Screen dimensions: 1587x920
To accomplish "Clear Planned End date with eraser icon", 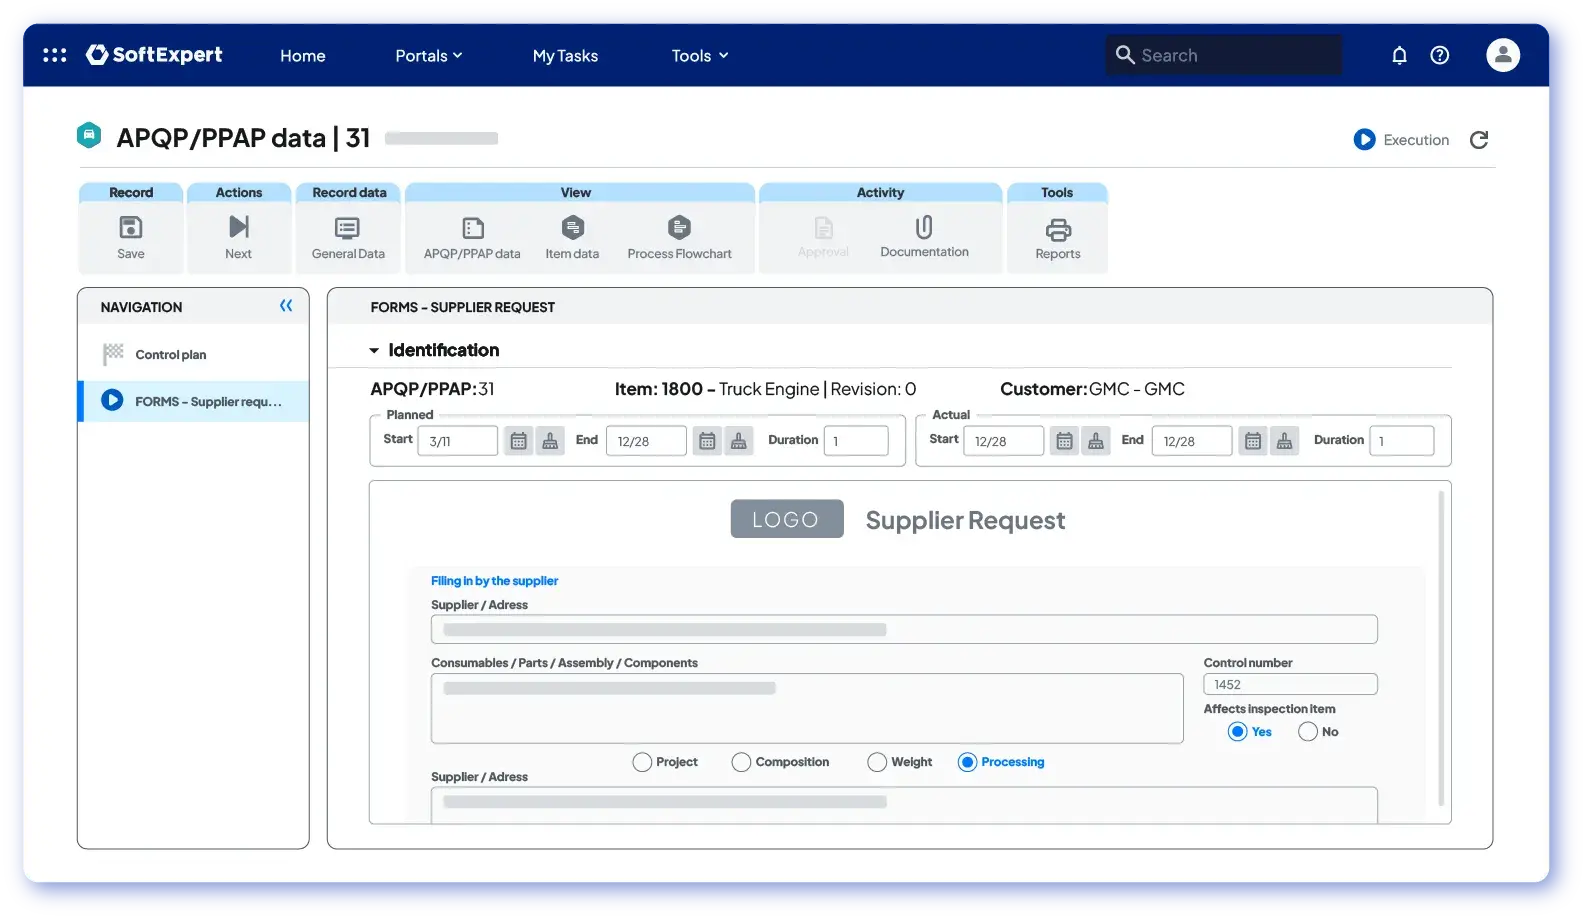I will [739, 441].
